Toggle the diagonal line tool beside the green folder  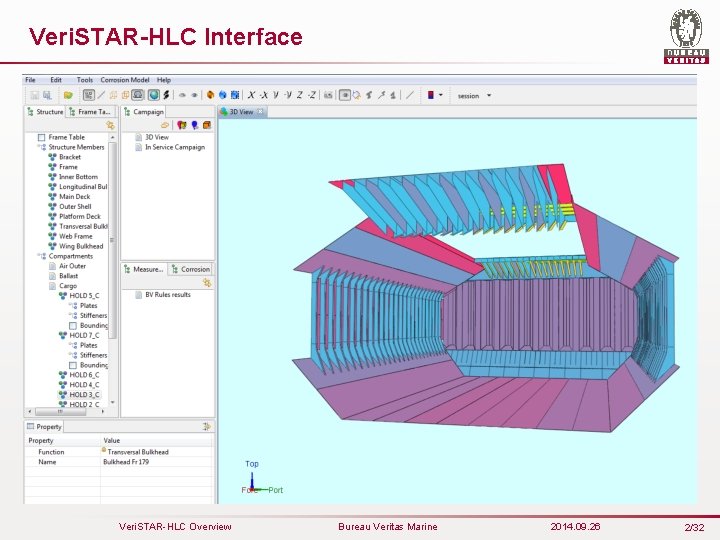tap(101, 95)
